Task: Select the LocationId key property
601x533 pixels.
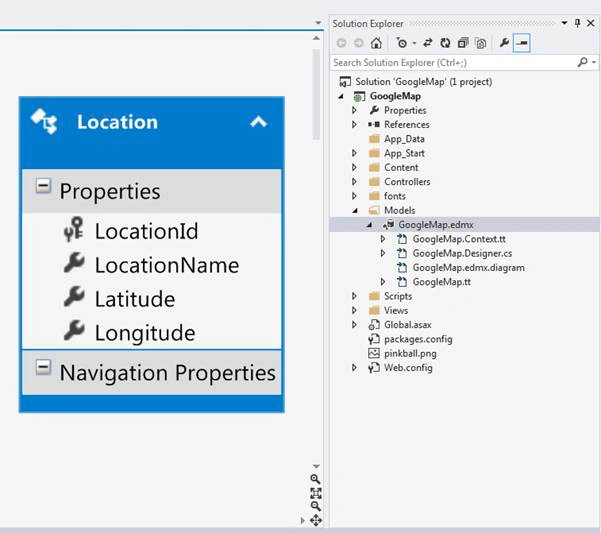Action: tap(146, 231)
